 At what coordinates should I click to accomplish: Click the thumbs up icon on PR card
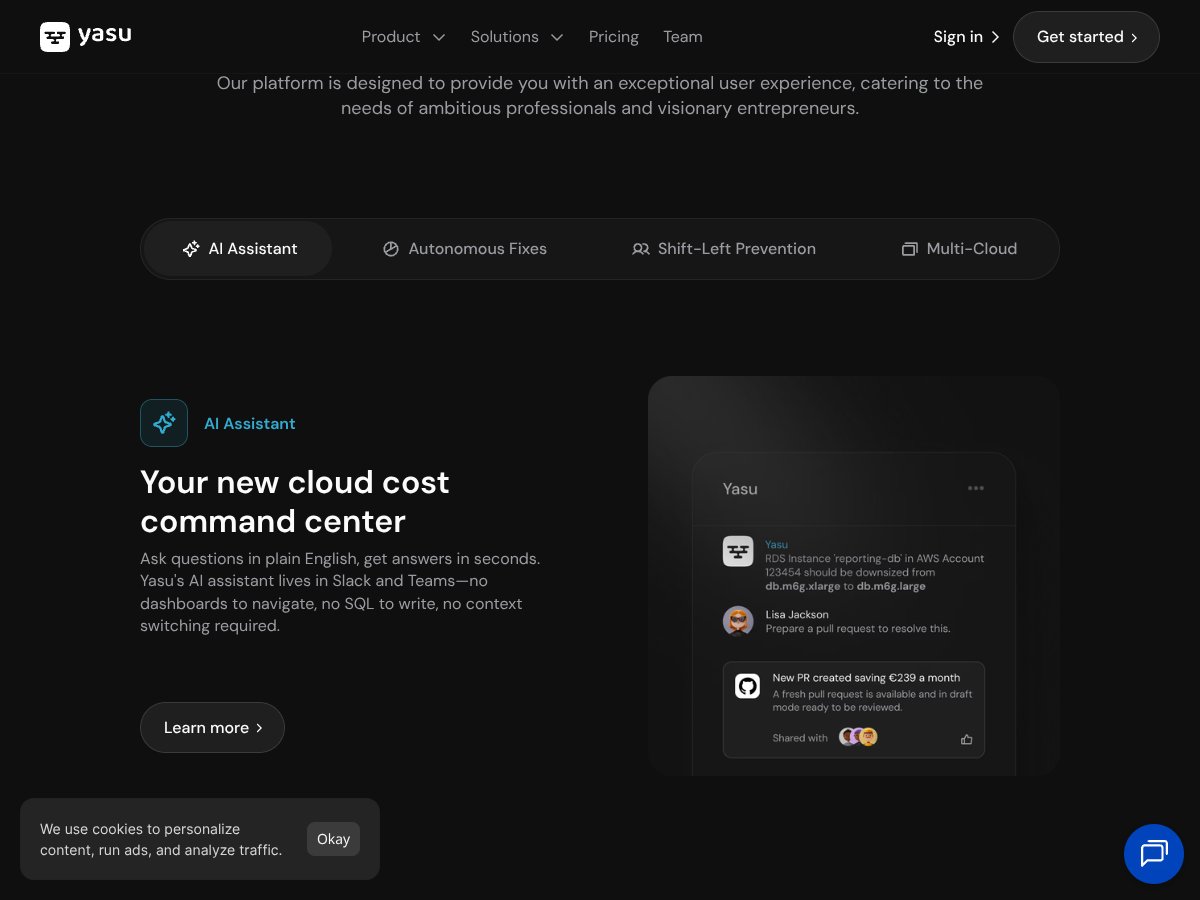click(966, 739)
